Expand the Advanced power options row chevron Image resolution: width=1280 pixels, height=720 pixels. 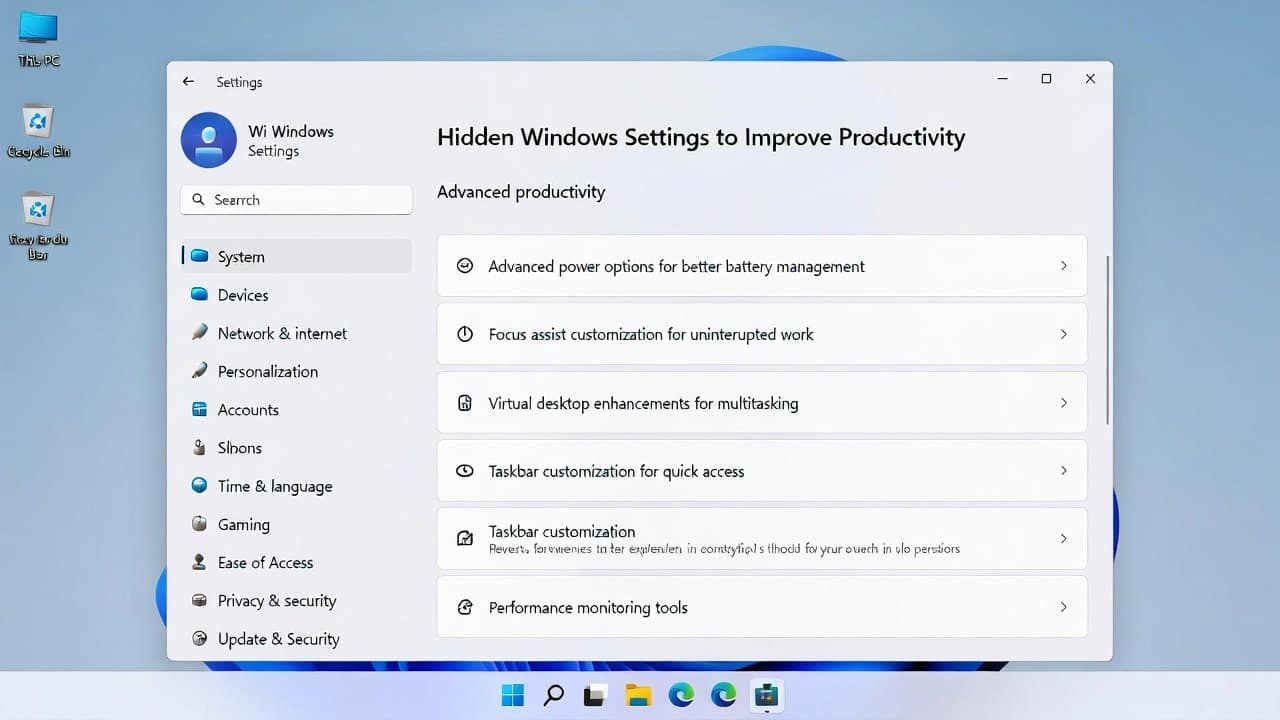pos(1063,266)
